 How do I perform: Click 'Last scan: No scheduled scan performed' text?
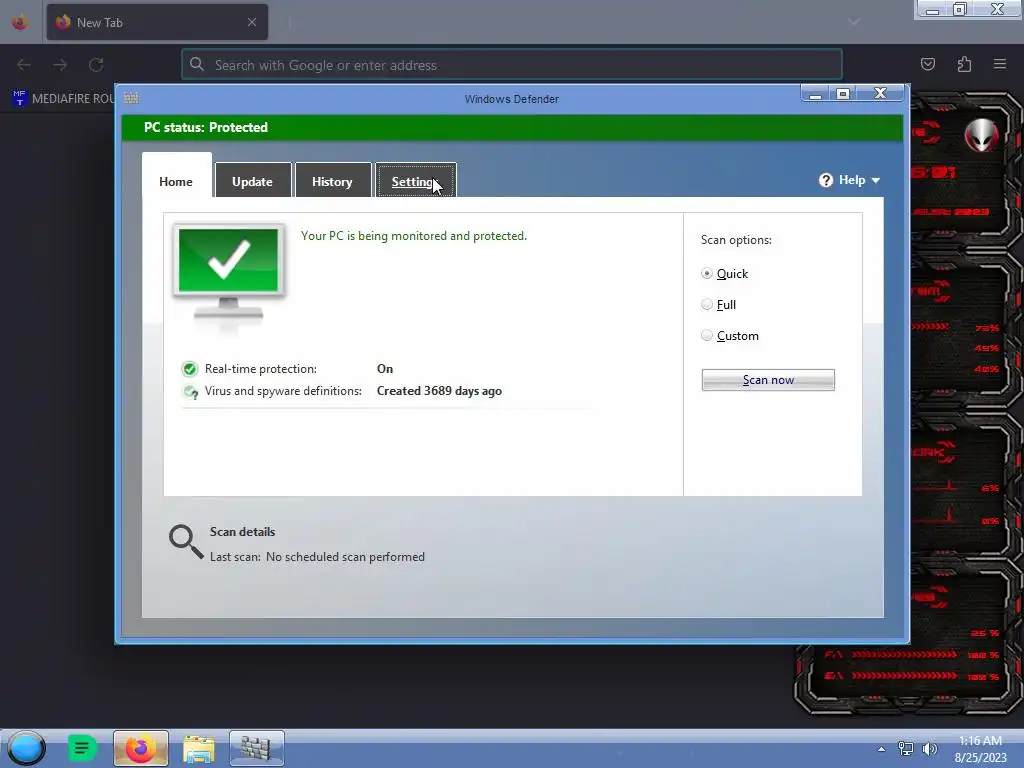click(x=317, y=557)
